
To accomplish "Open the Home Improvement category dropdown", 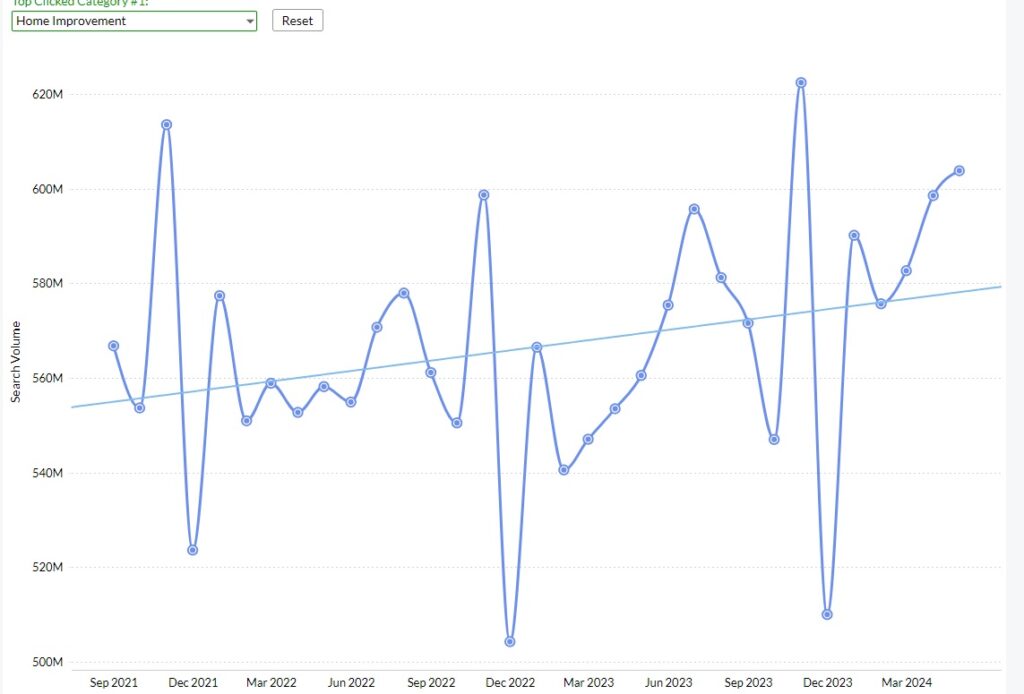I will click(134, 21).
